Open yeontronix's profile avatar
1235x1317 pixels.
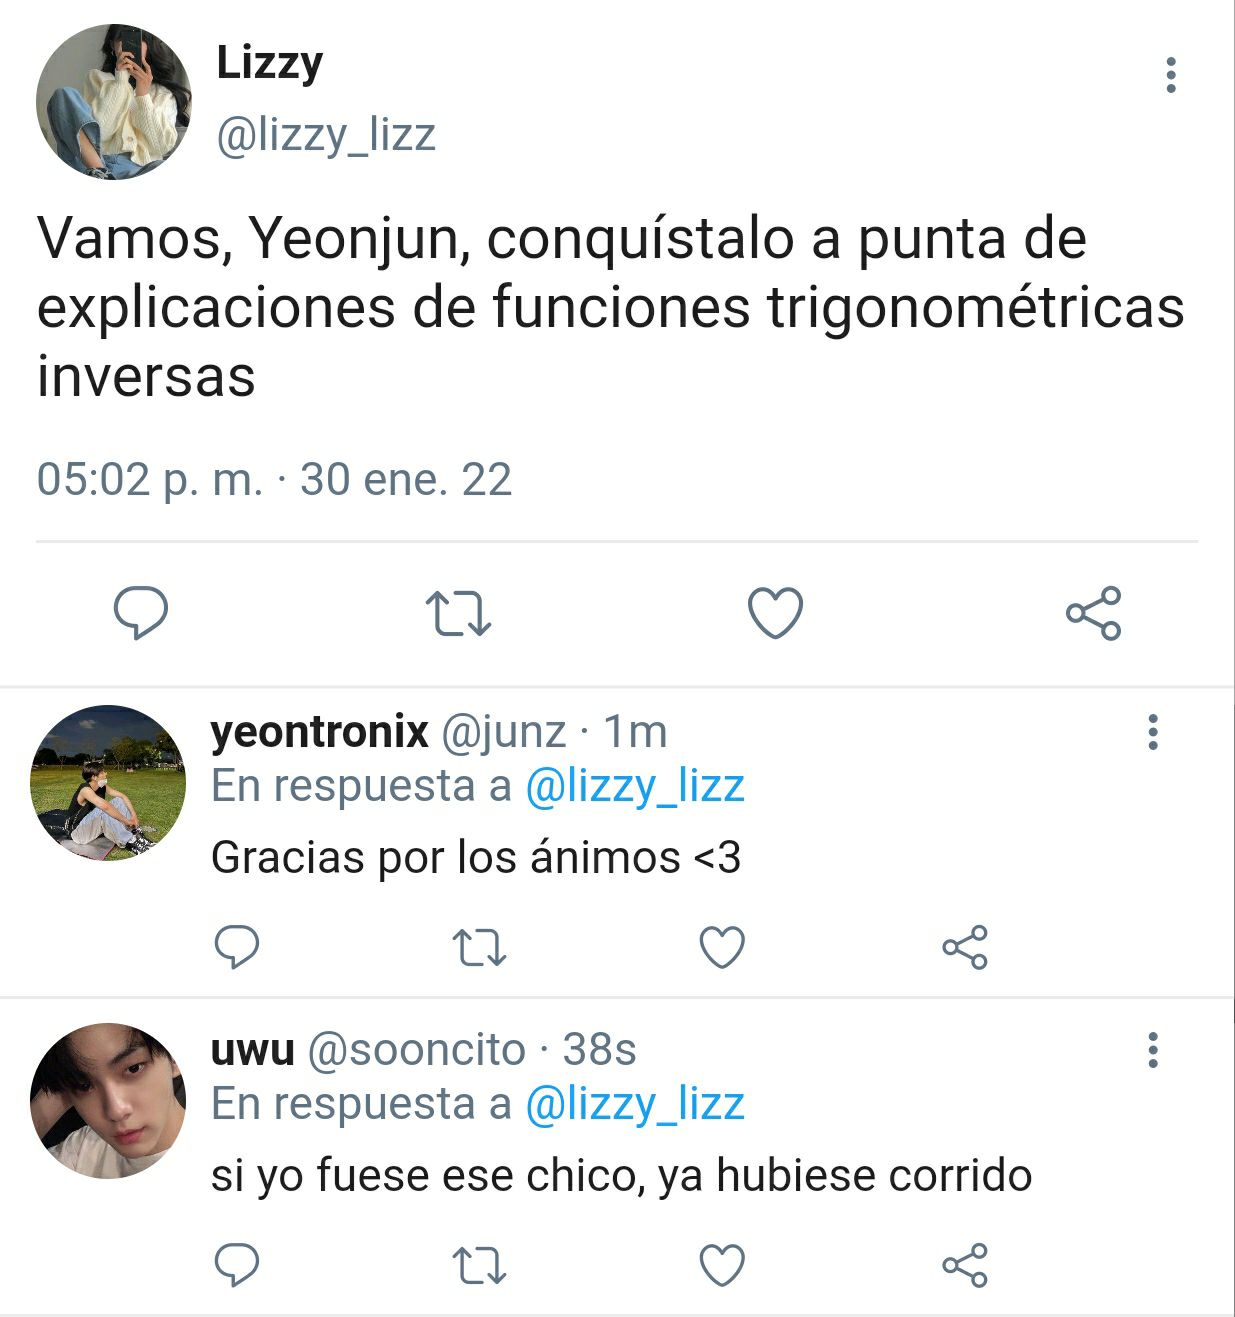(108, 783)
